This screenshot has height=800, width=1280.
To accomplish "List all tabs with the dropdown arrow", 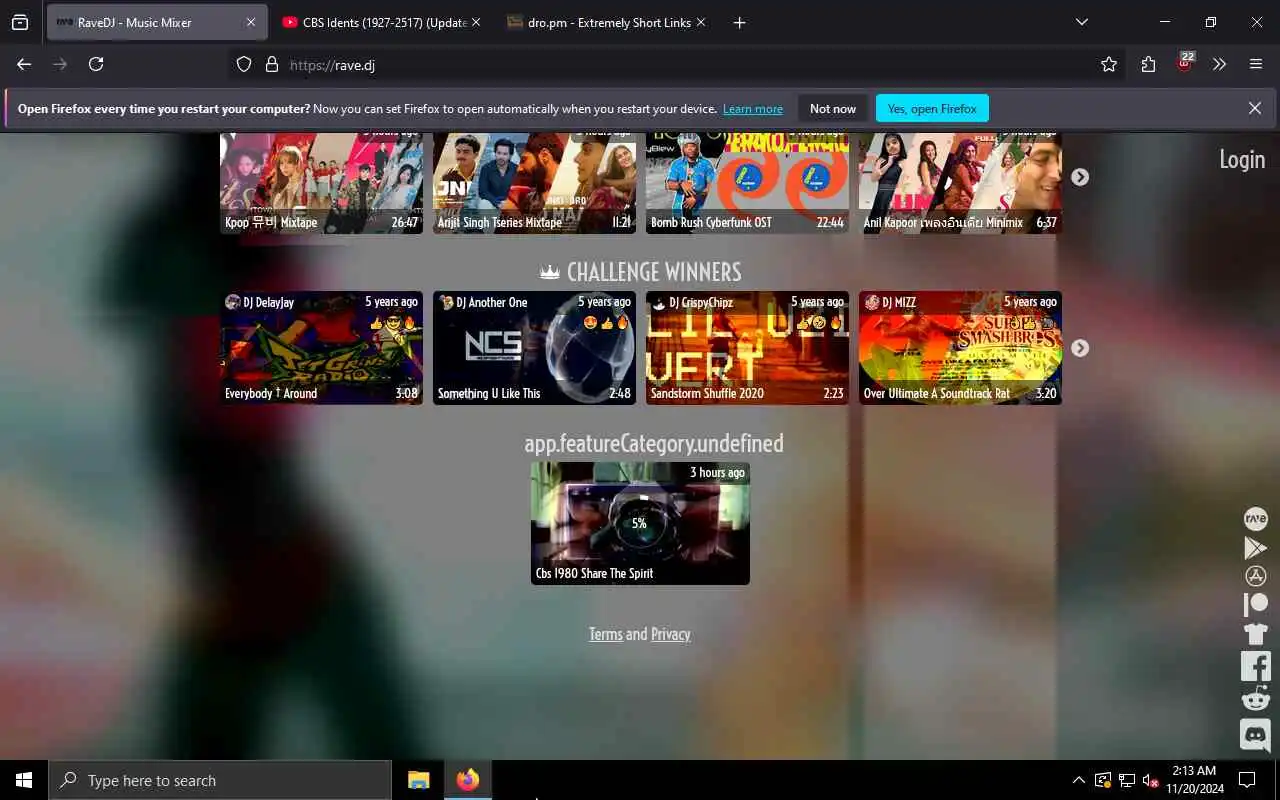I will [1081, 22].
